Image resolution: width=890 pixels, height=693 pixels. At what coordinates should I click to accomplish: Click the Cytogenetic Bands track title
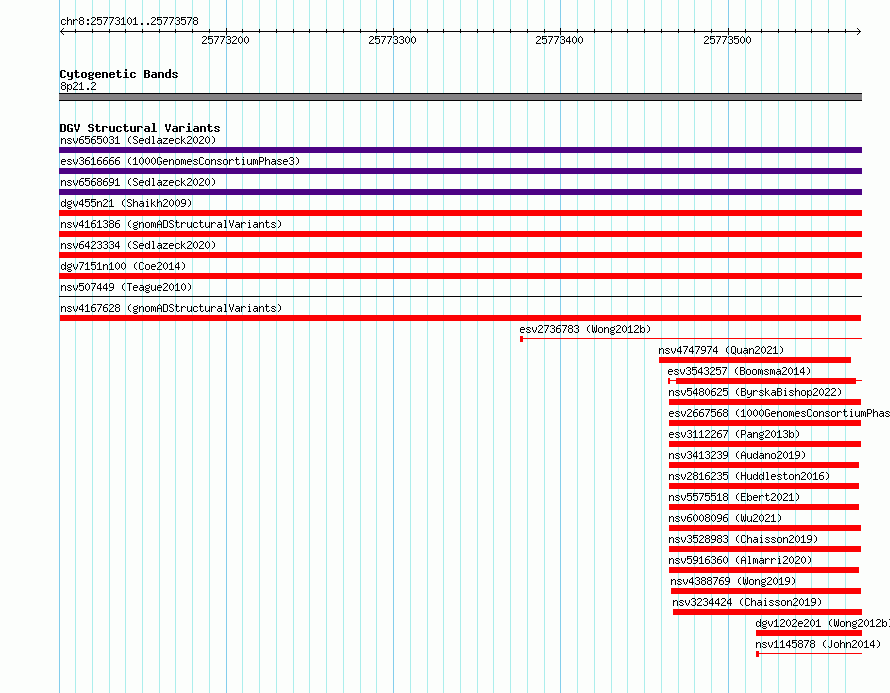[119, 74]
